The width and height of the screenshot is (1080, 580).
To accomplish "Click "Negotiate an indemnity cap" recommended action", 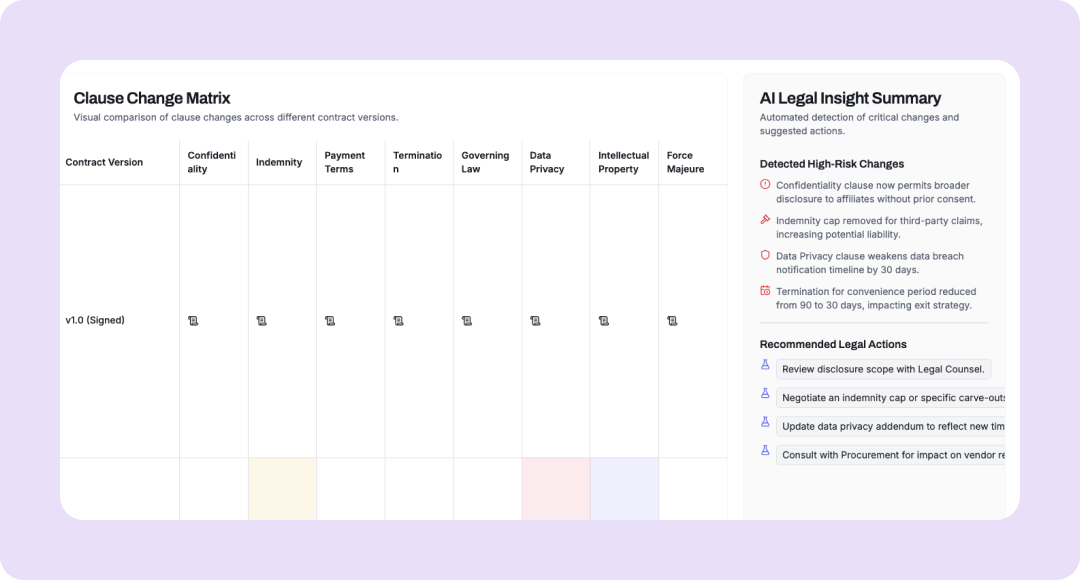I will [892, 397].
